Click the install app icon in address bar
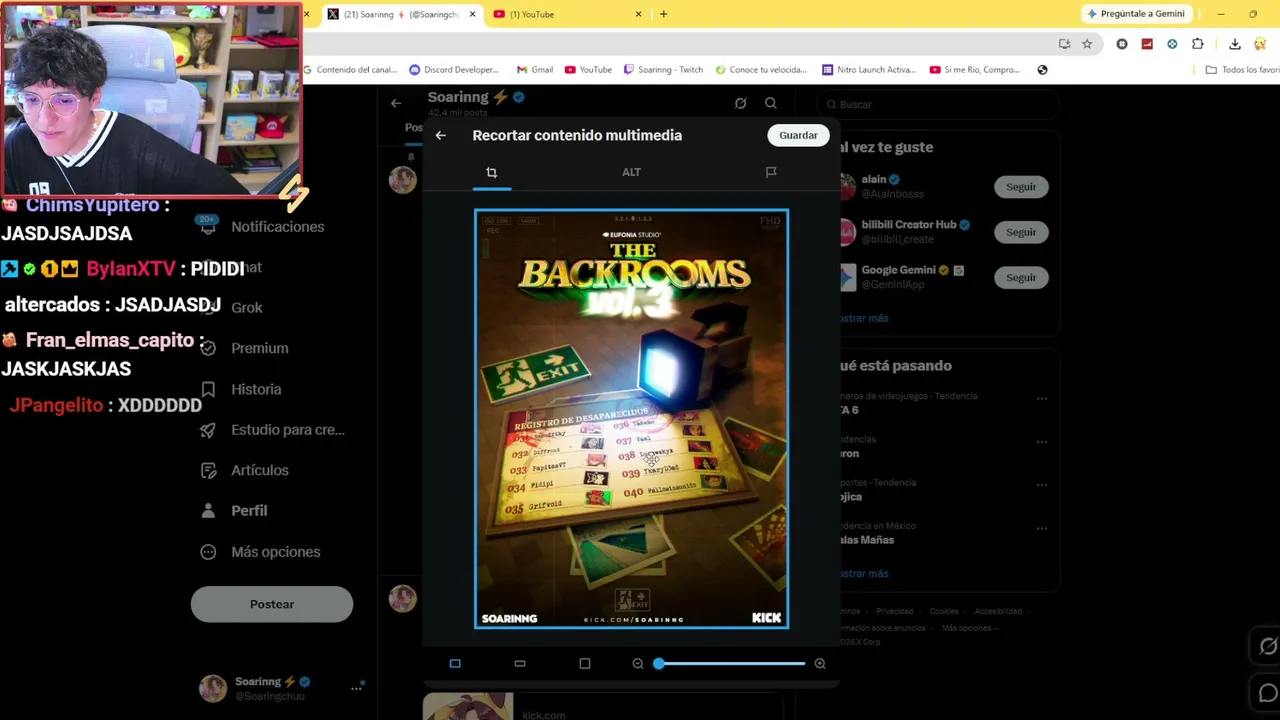The image size is (1280, 720). (x=1064, y=44)
